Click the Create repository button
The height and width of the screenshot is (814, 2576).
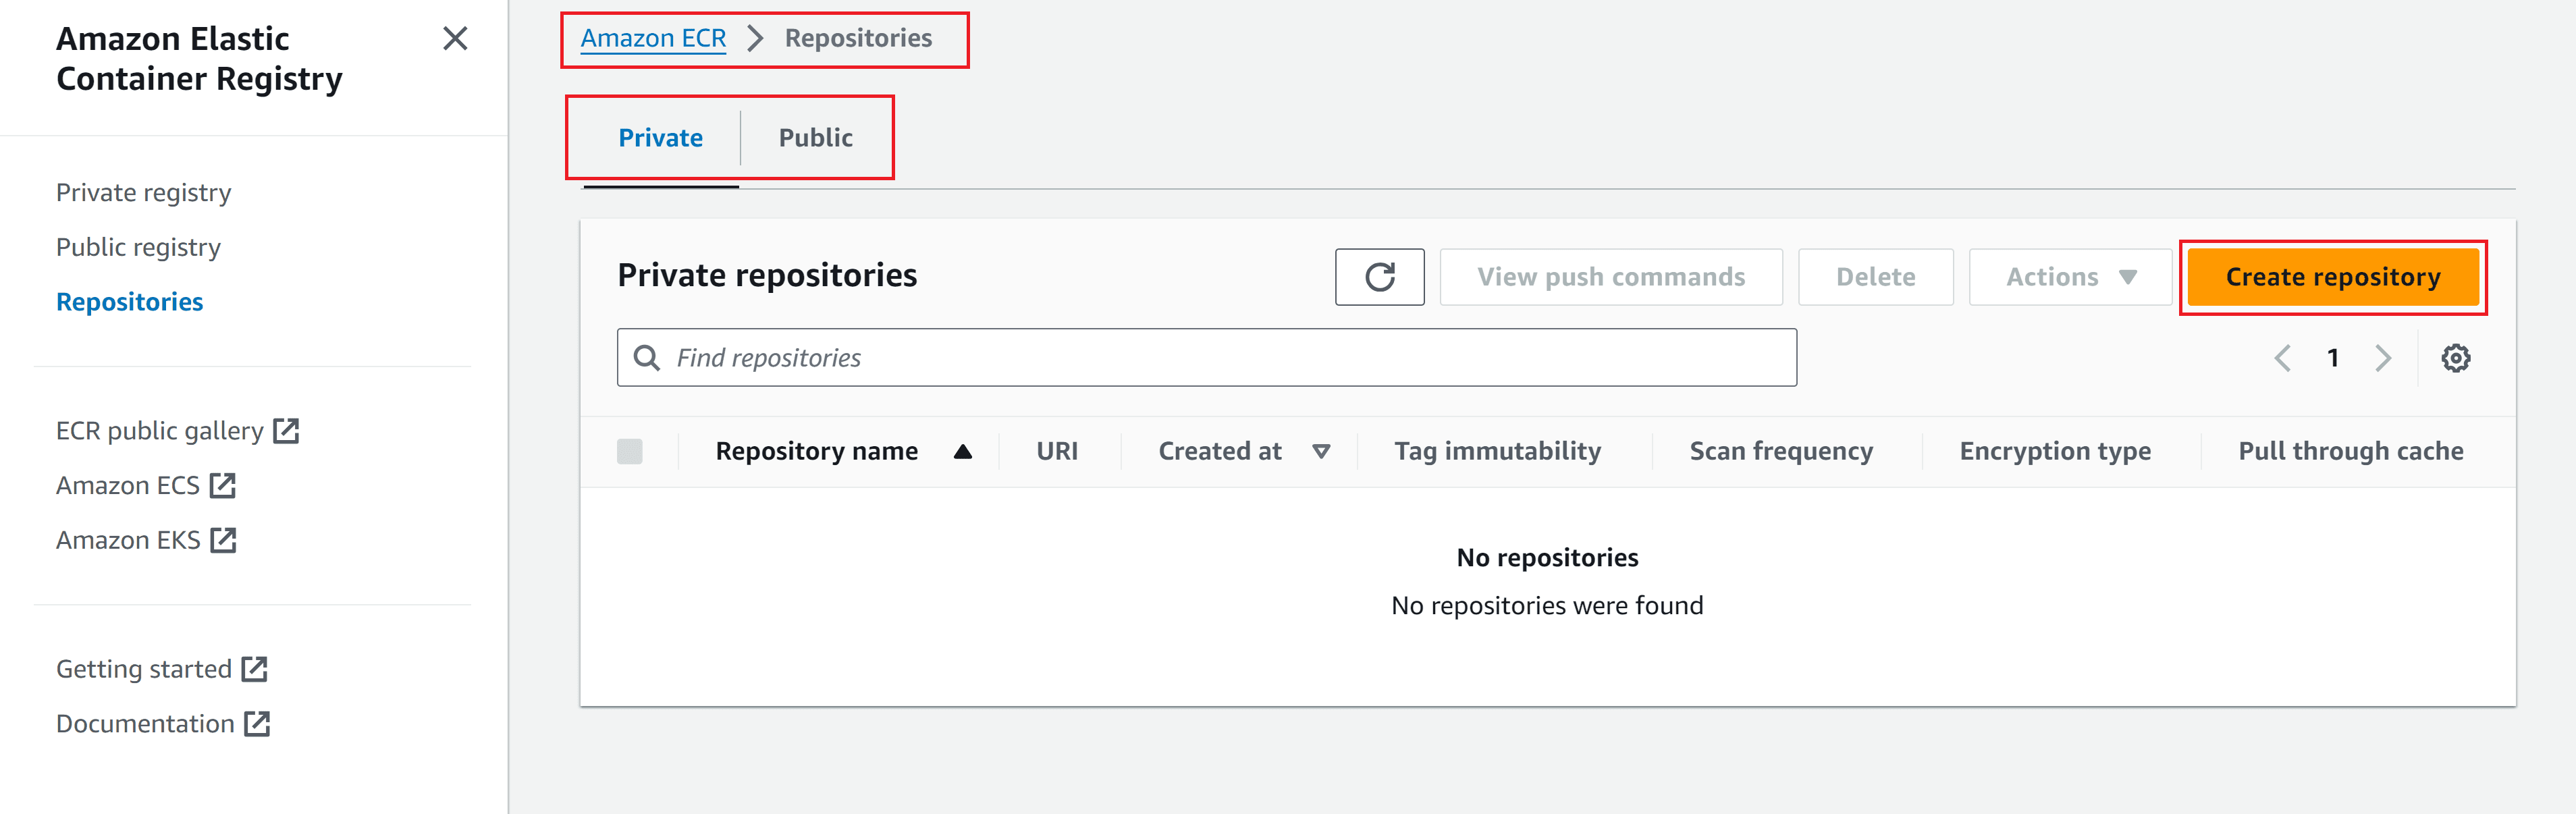pos(2332,277)
